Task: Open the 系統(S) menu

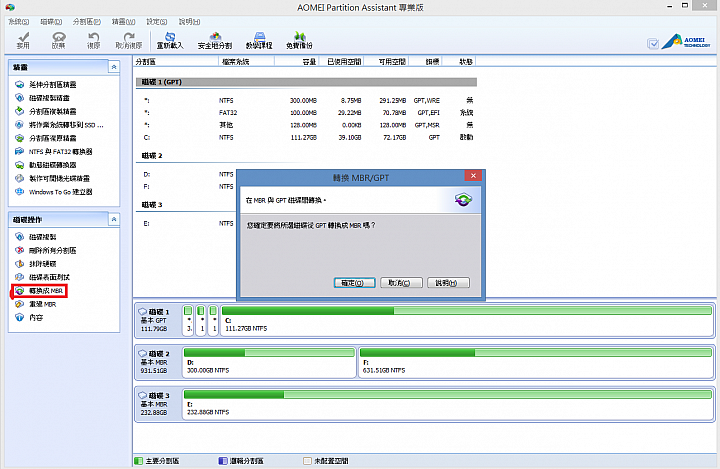Action: pos(18,22)
